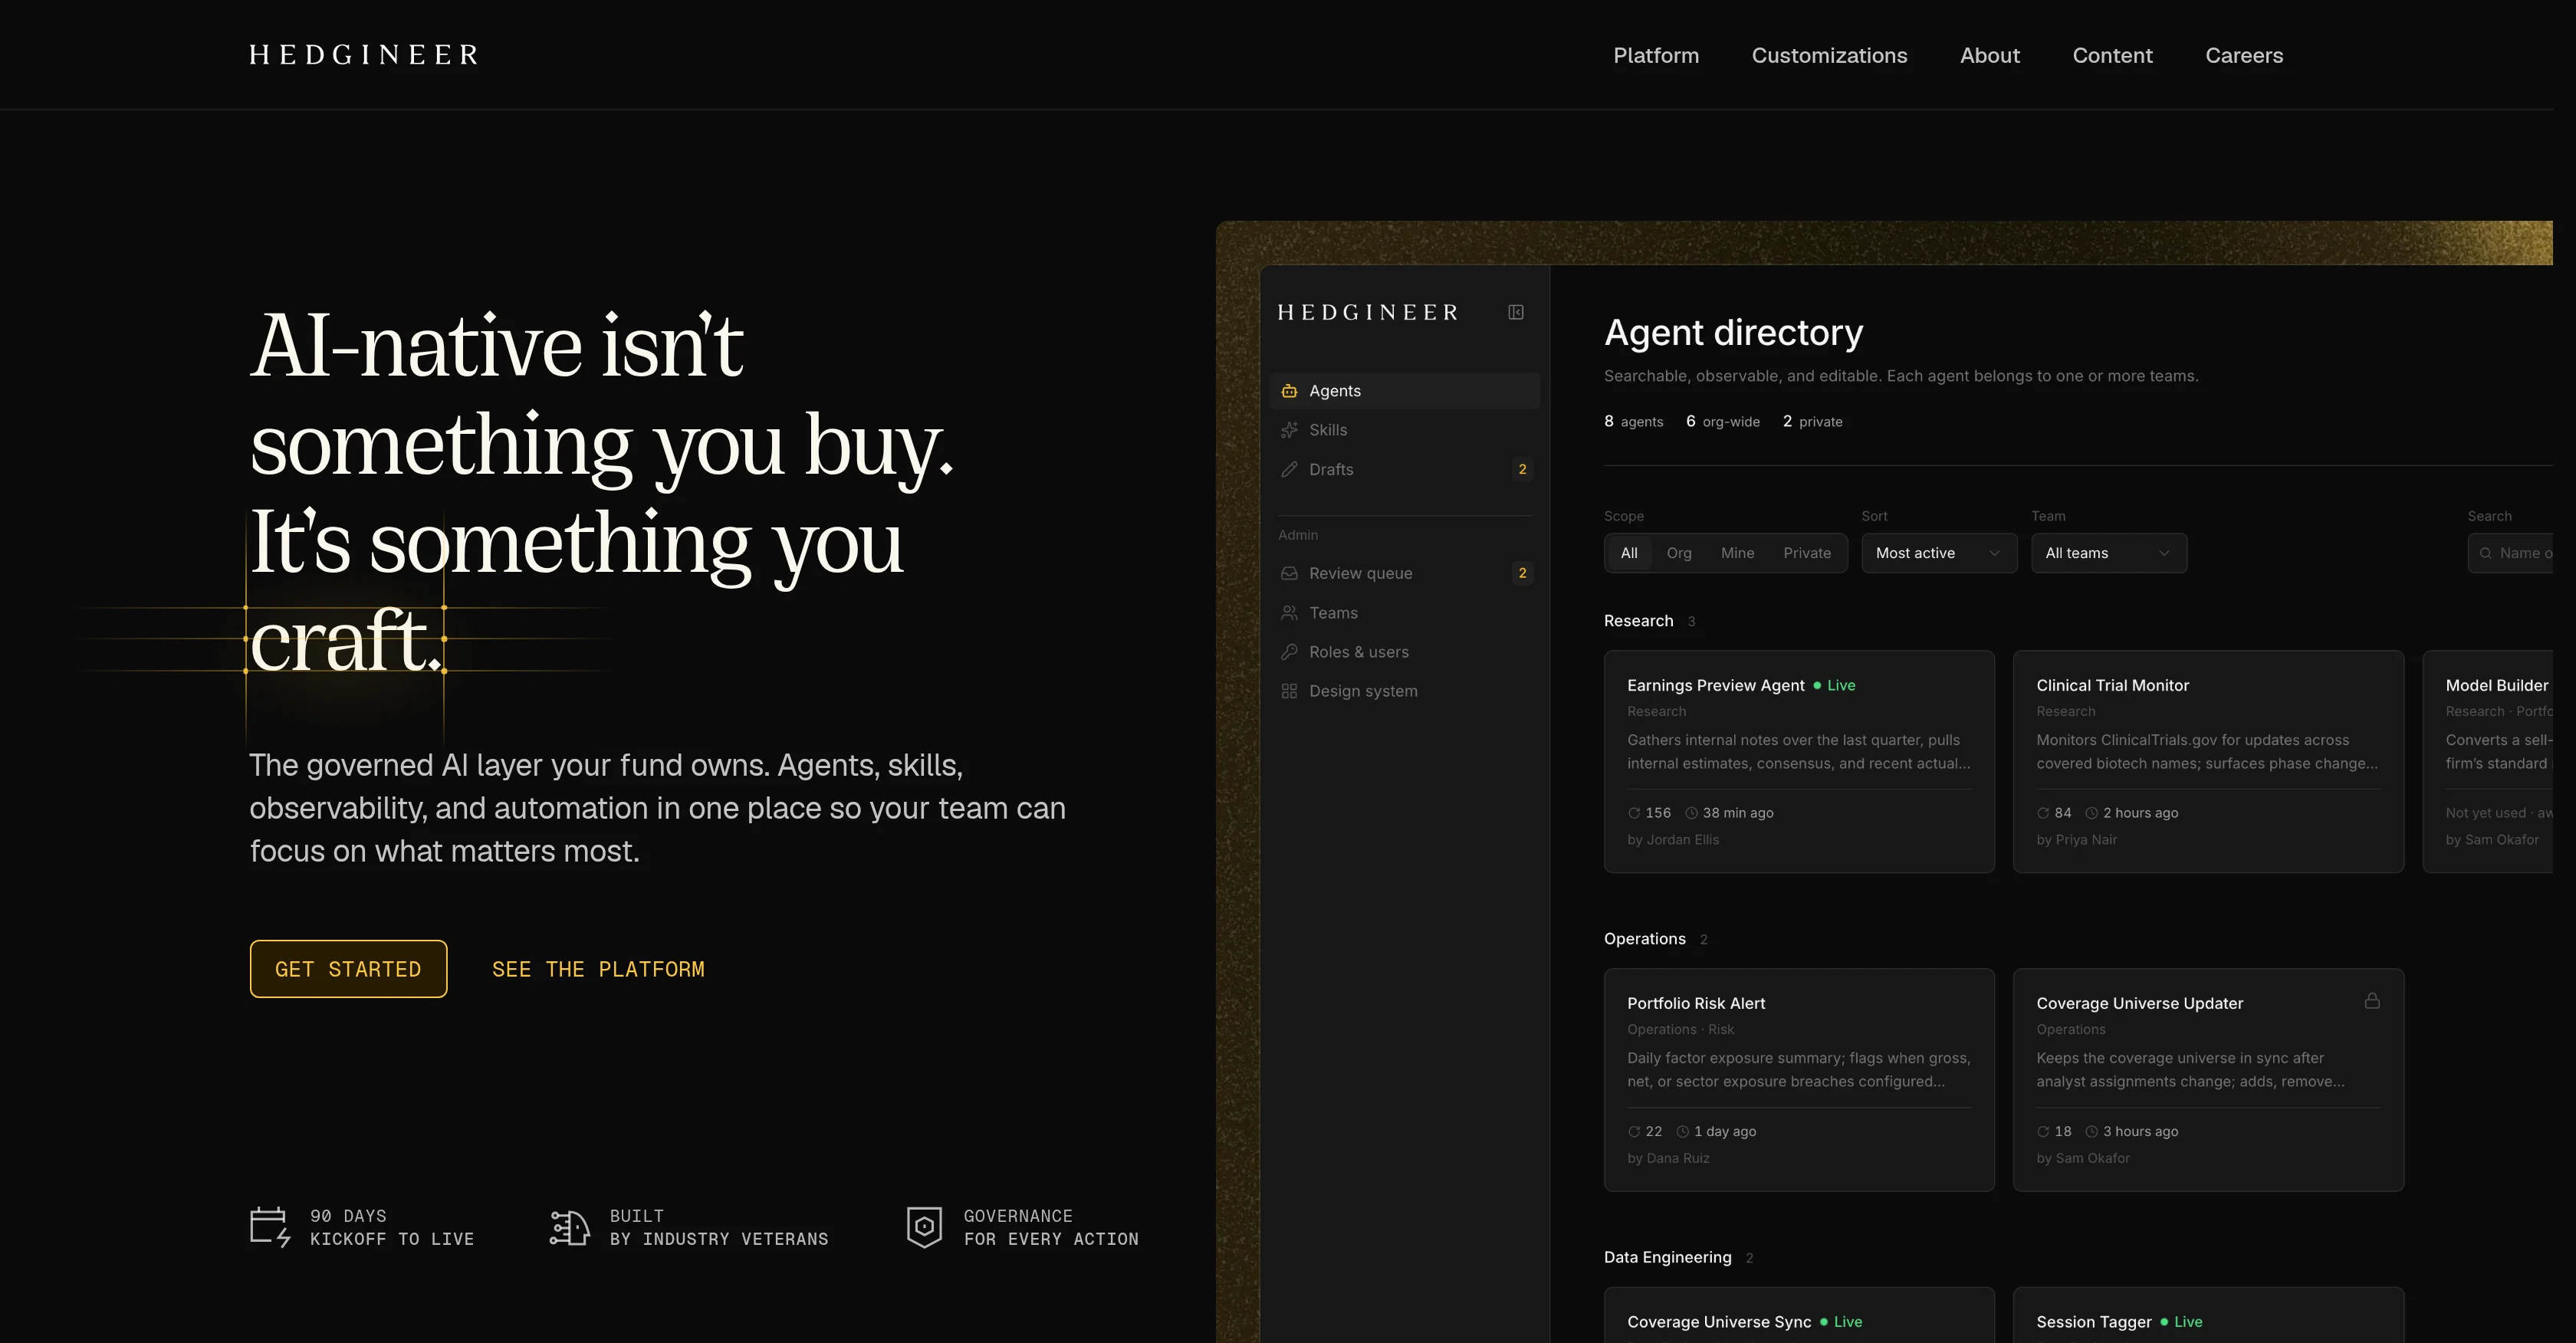Open the Portfolio Risk Alert card
Viewport: 2576px width, 1343px height.
click(1799, 1080)
